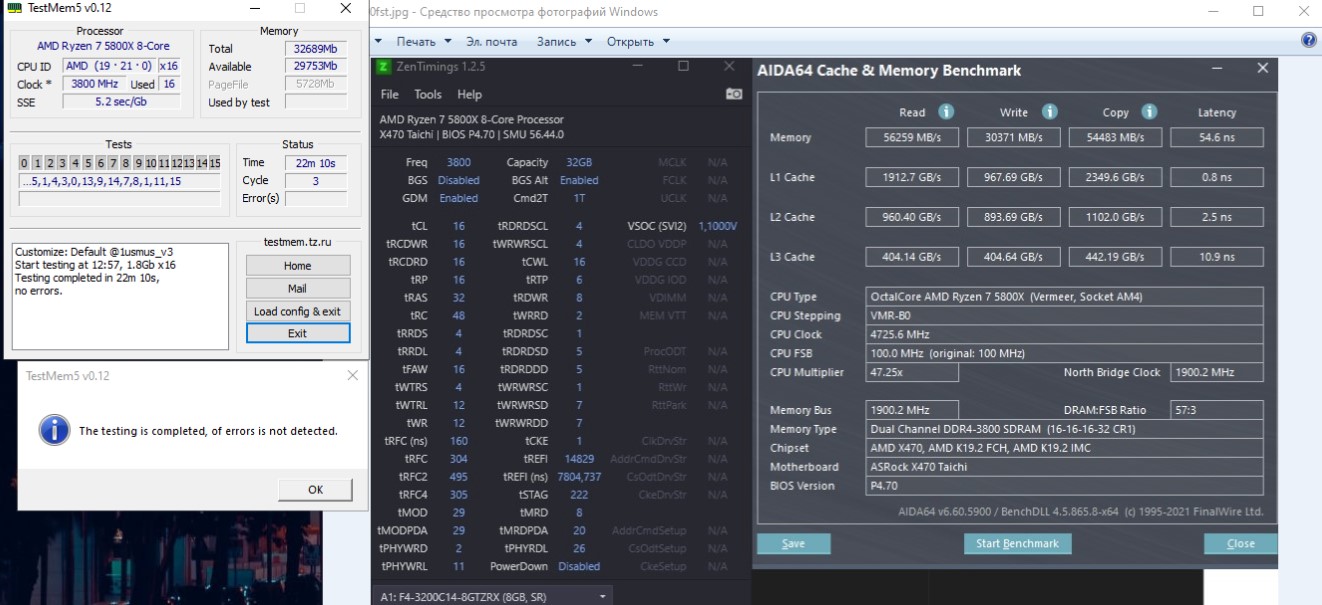The height and width of the screenshot is (605, 1322).
Task: Click the AMD Ryzen 7 5800X 8-Core text in TestMem5
Action: [x=103, y=46]
